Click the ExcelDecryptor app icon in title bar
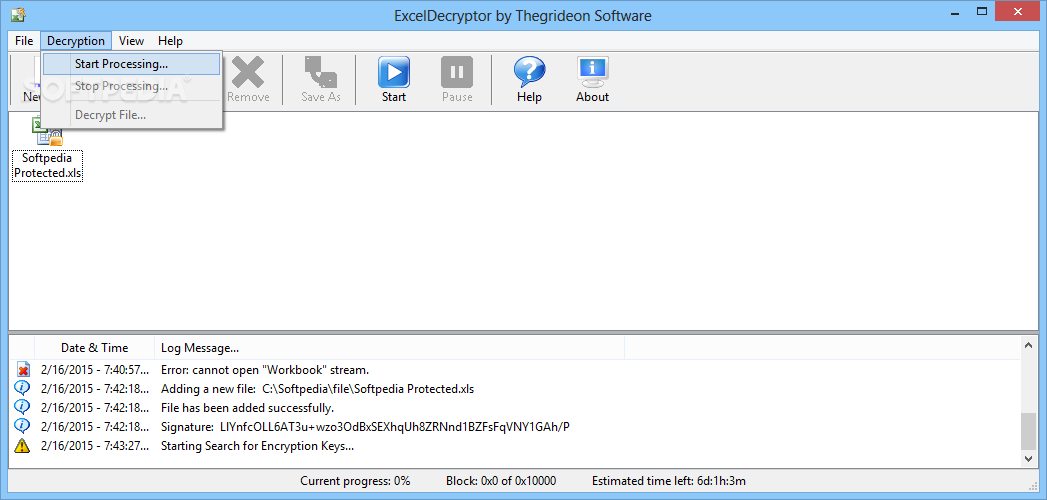 click(18, 13)
